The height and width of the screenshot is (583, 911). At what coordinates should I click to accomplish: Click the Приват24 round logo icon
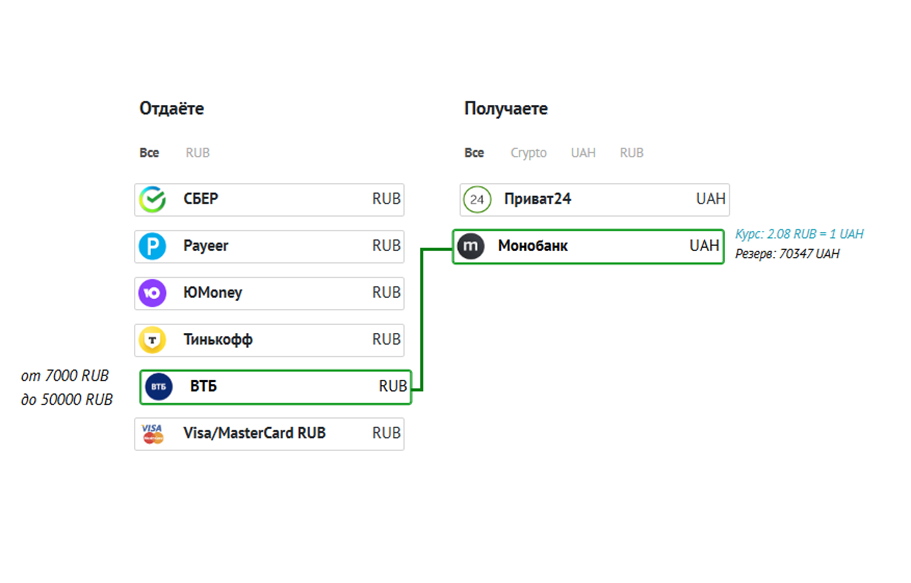point(477,199)
